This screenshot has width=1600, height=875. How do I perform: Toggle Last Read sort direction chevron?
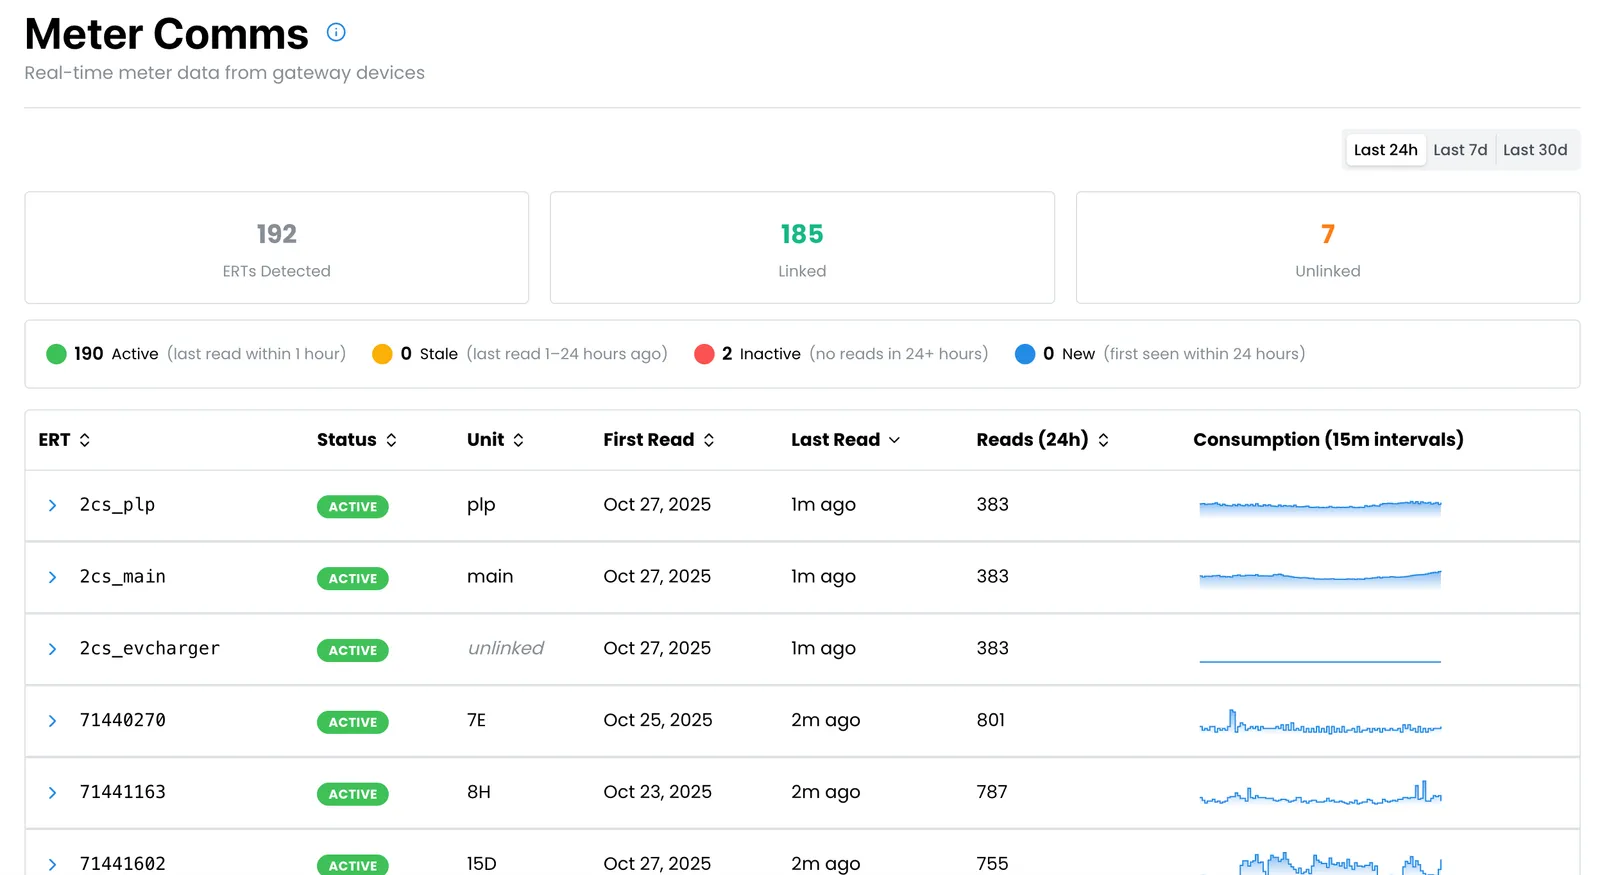(x=894, y=440)
